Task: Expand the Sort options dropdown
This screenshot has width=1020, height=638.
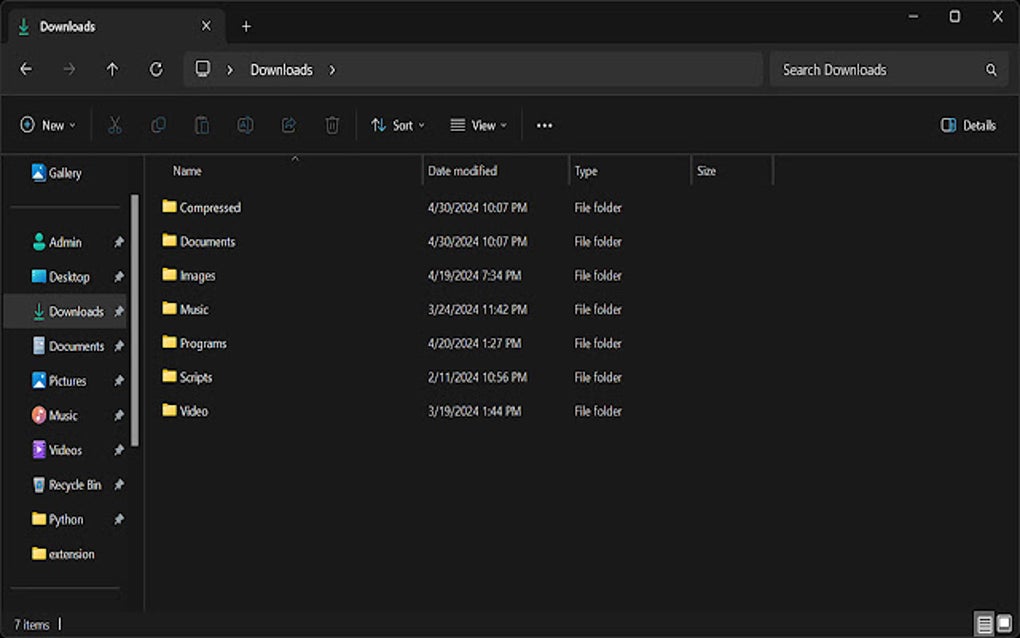Action: 397,124
